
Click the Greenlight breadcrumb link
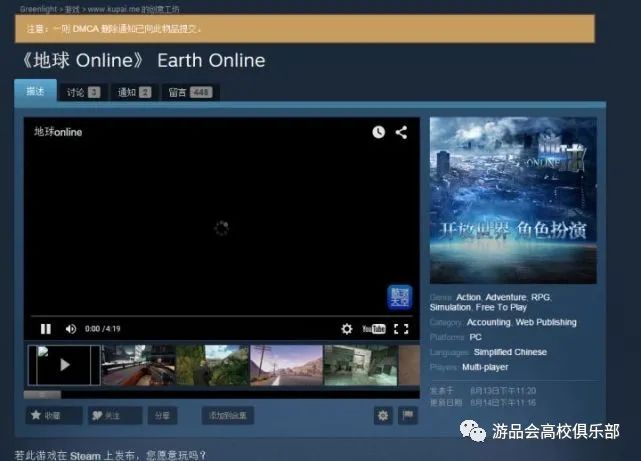[x=38, y=9]
